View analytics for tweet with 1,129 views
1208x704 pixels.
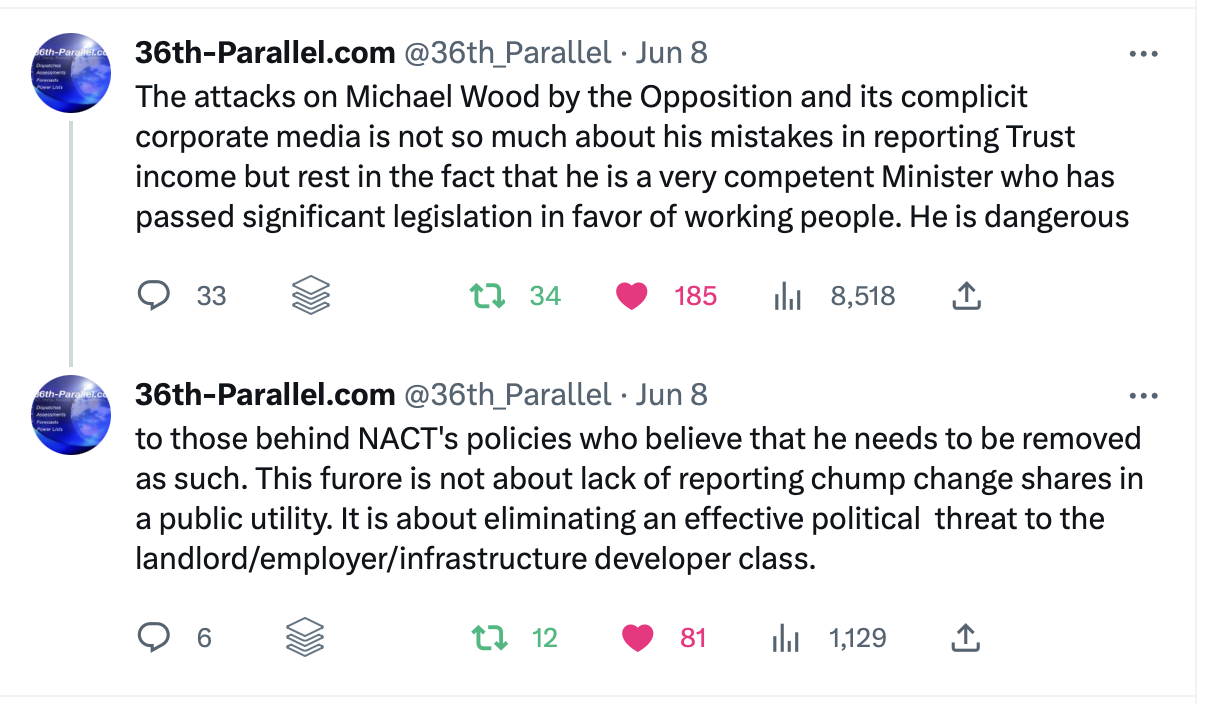coord(788,637)
